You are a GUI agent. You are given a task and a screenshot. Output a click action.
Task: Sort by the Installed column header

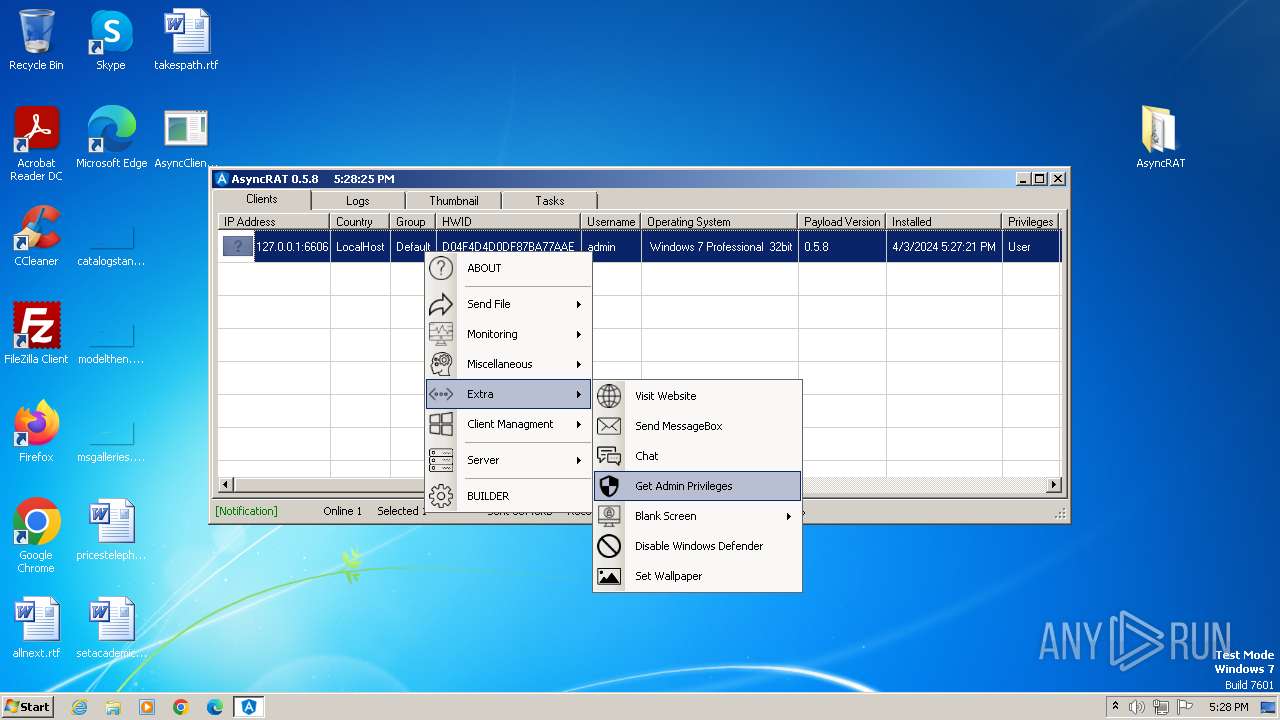(944, 222)
